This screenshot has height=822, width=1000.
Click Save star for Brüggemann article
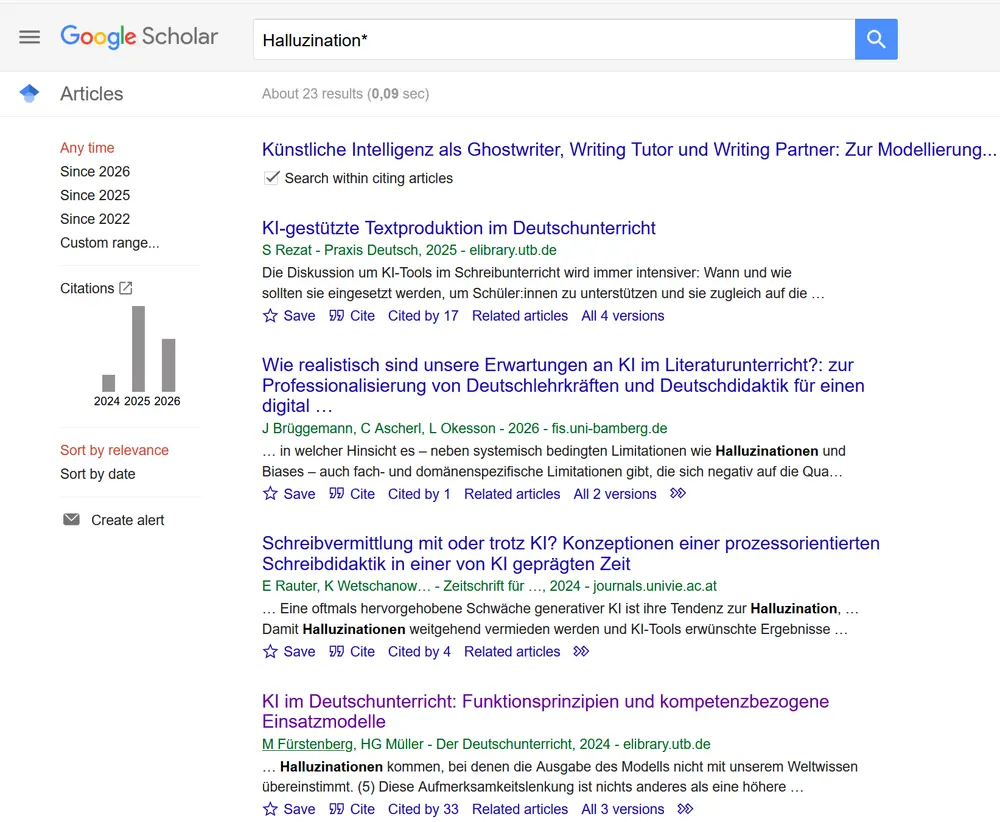point(270,494)
